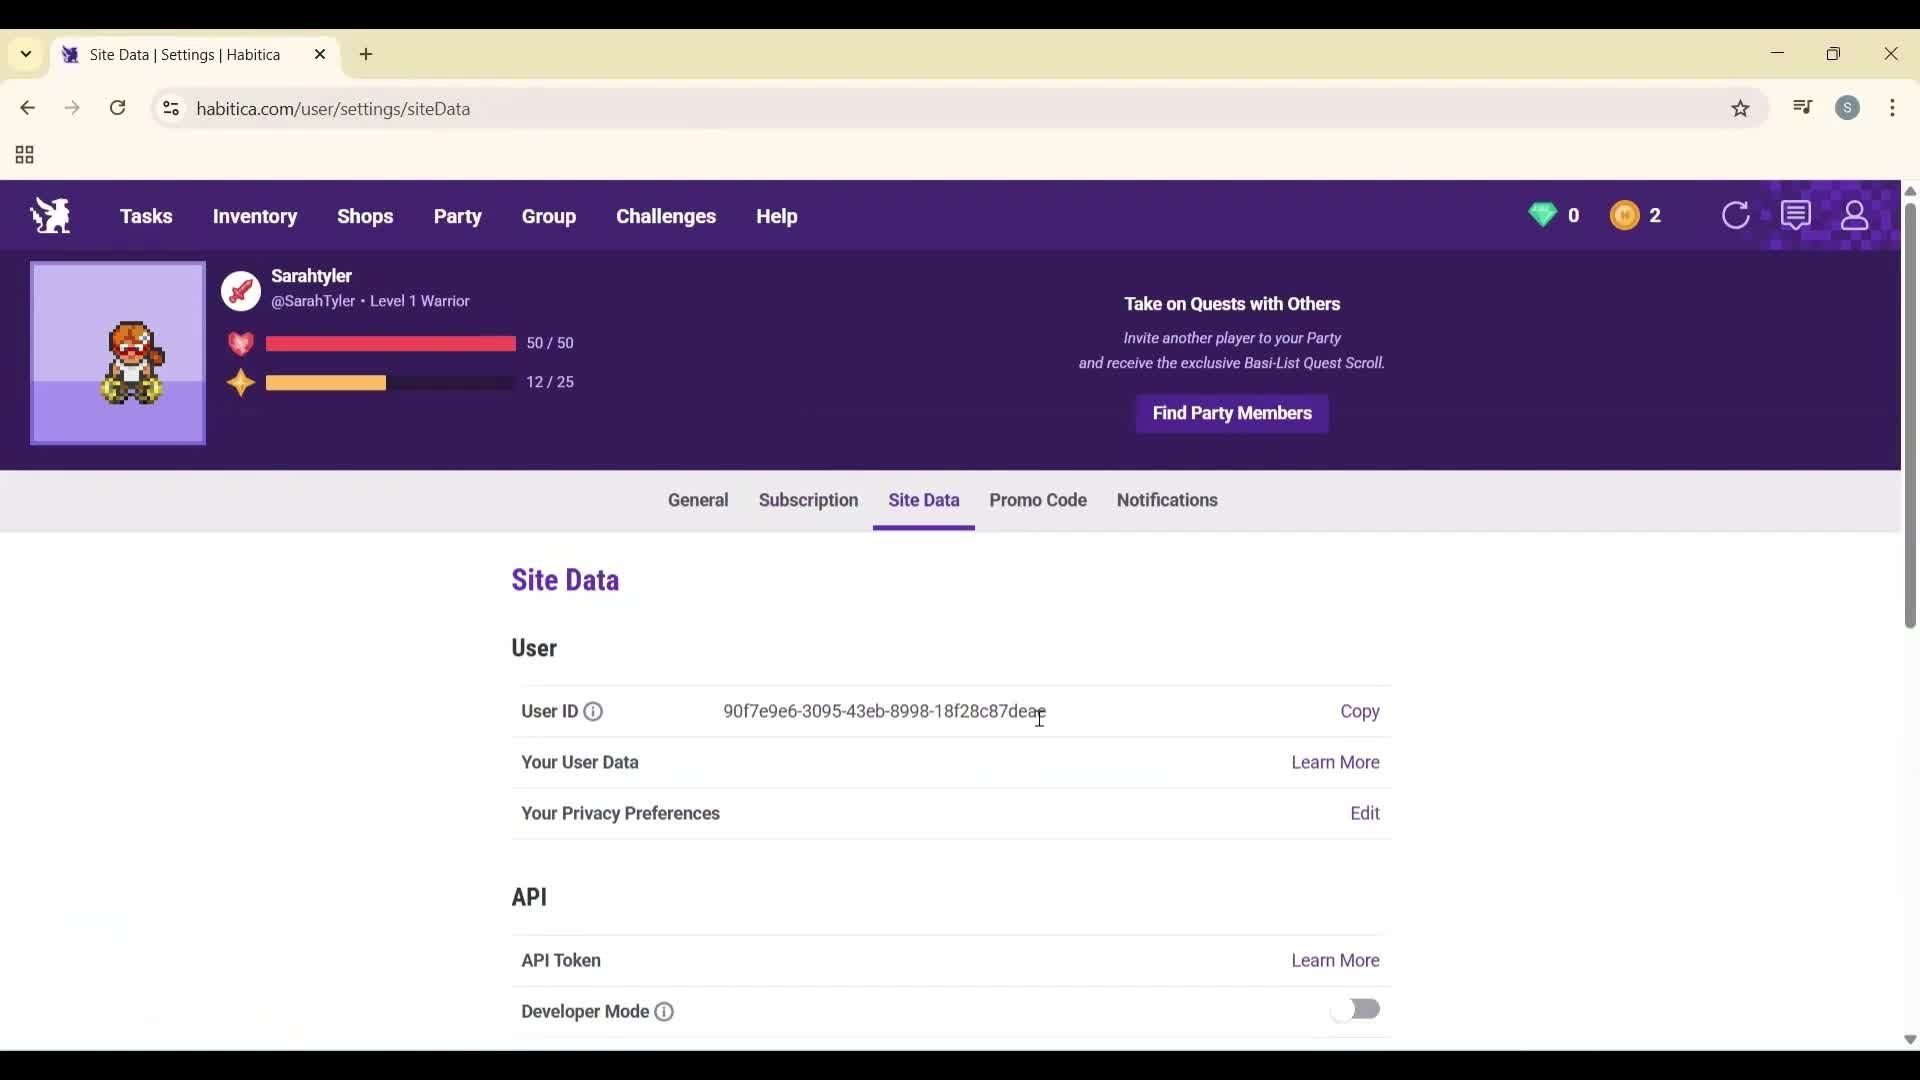Image resolution: width=1920 pixels, height=1080 pixels.
Task: Click the User ID info icon
Action: 593,712
